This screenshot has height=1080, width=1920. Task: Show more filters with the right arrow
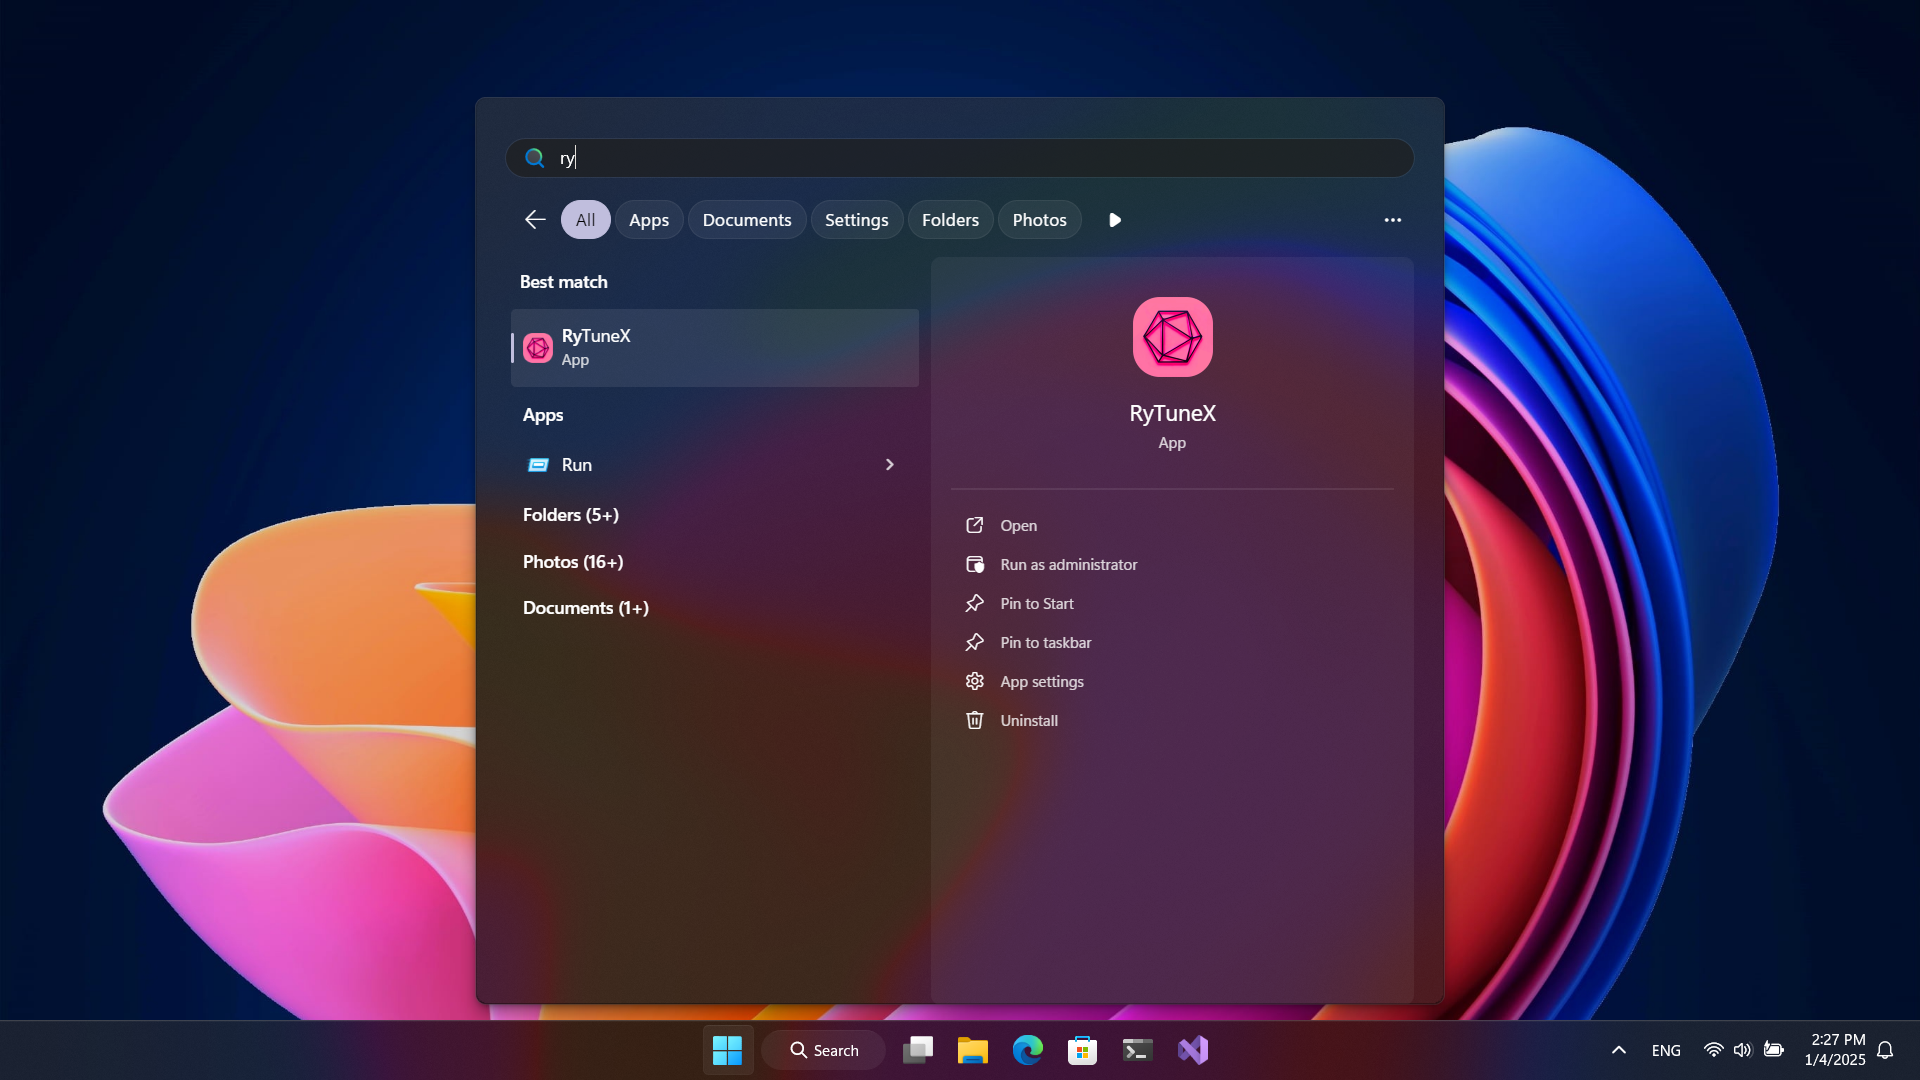click(1115, 220)
